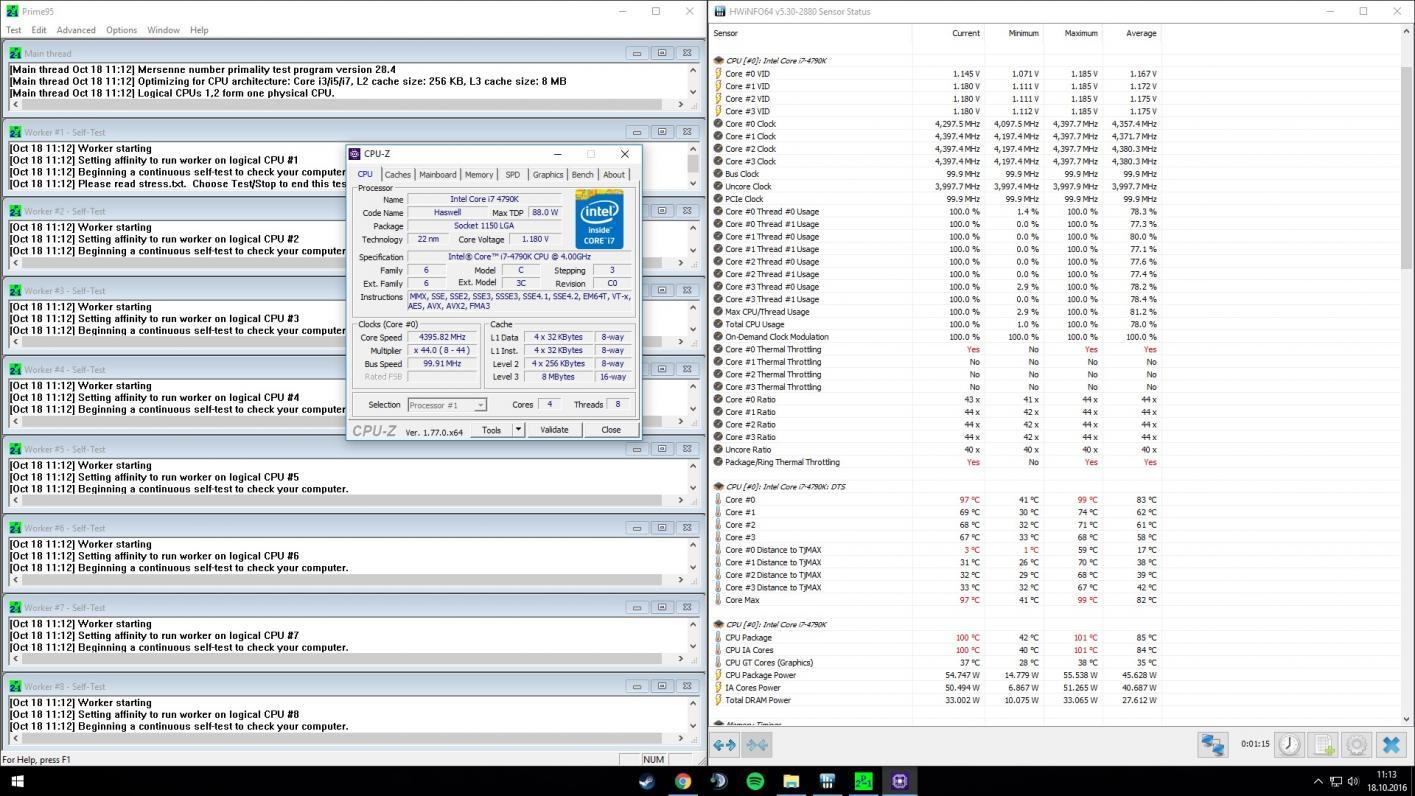This screenshot has height=796, width=1415.
Task: Switch to the Memory tab in CPU-Z
Action: click(479, 175)
